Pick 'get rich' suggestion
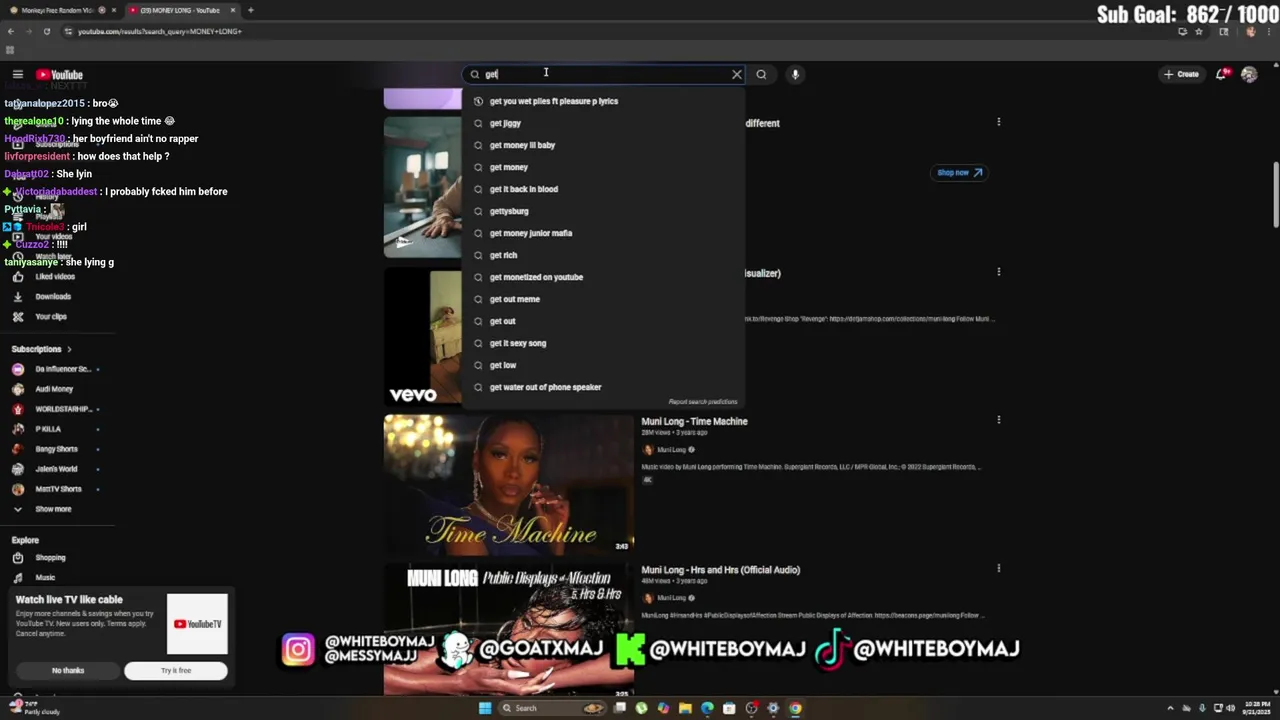Screen dimensions: 1280x720 click(x=603, y=255)
